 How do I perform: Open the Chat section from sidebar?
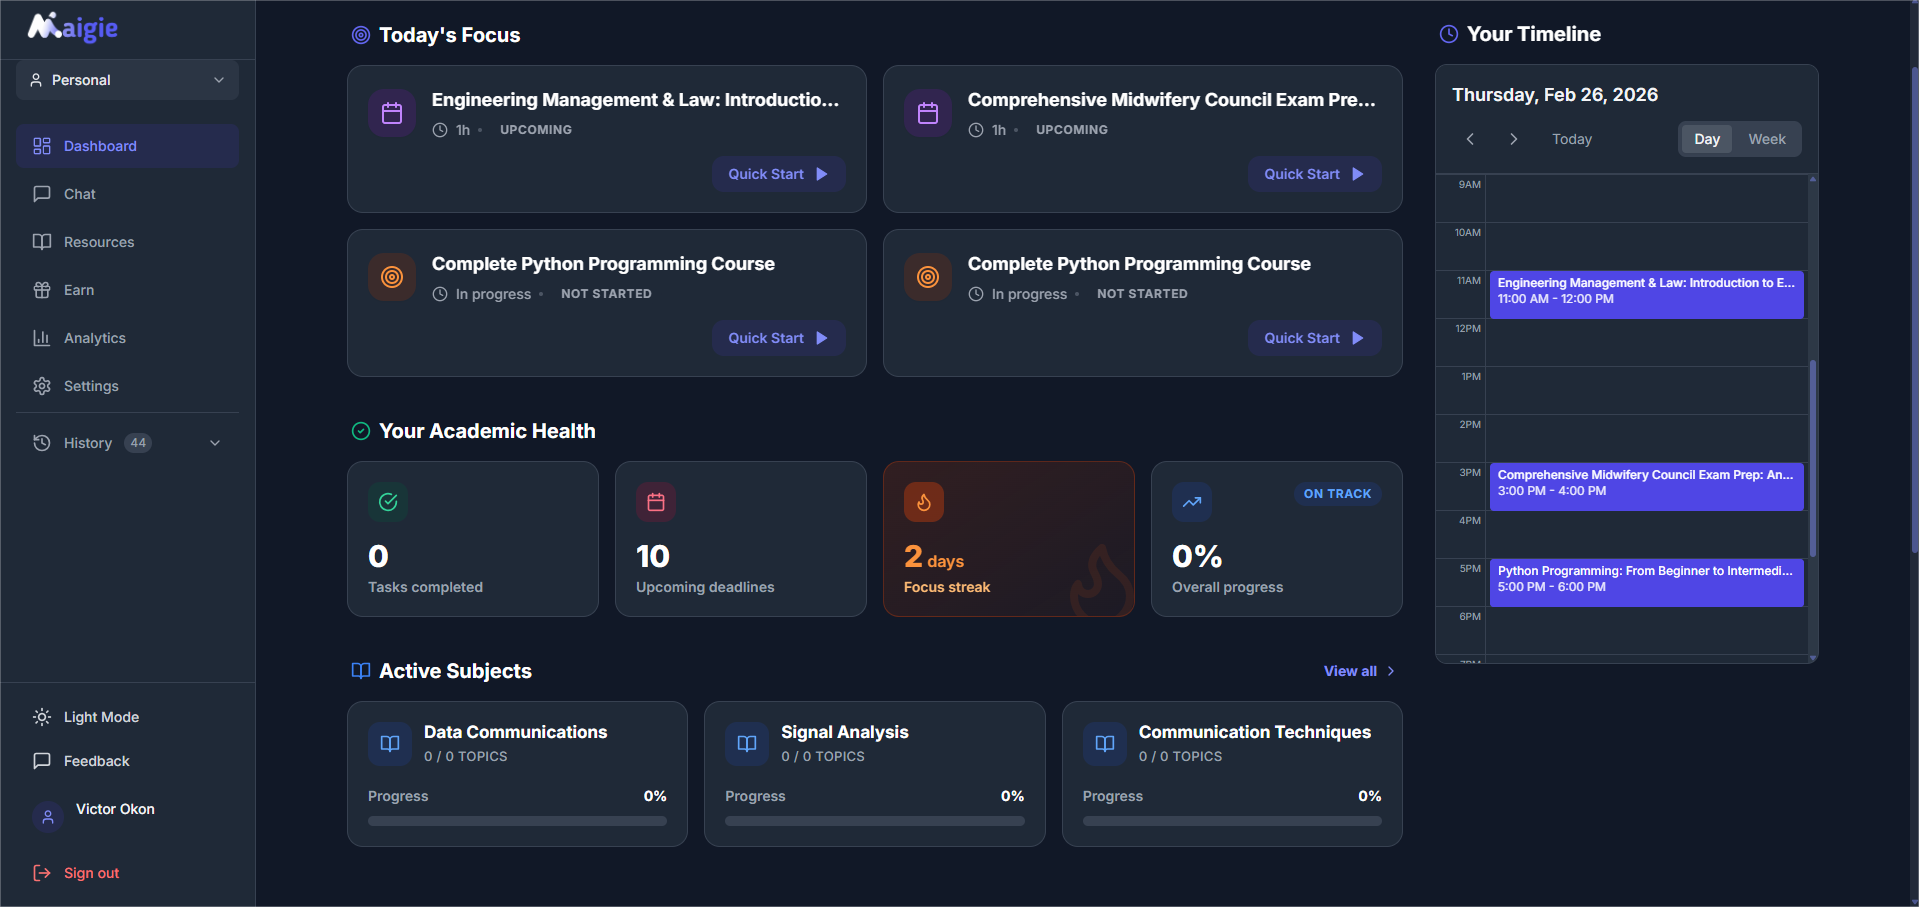(x=78, y=193)
